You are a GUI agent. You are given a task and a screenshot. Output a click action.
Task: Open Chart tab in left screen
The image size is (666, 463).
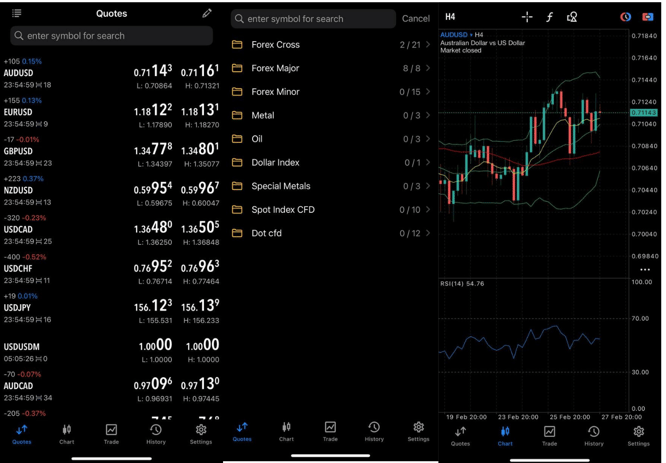click(67, 435)
